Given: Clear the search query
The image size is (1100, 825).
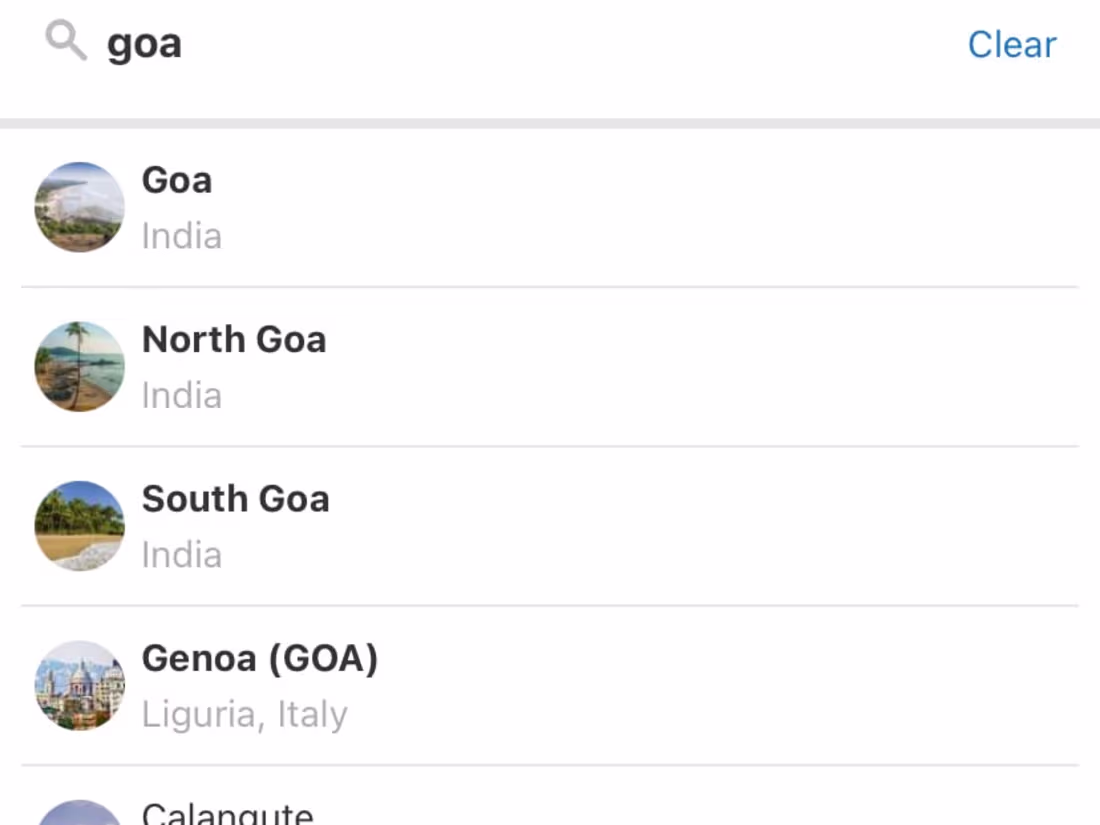Looking at the screenshot, I should (1011, 45).
